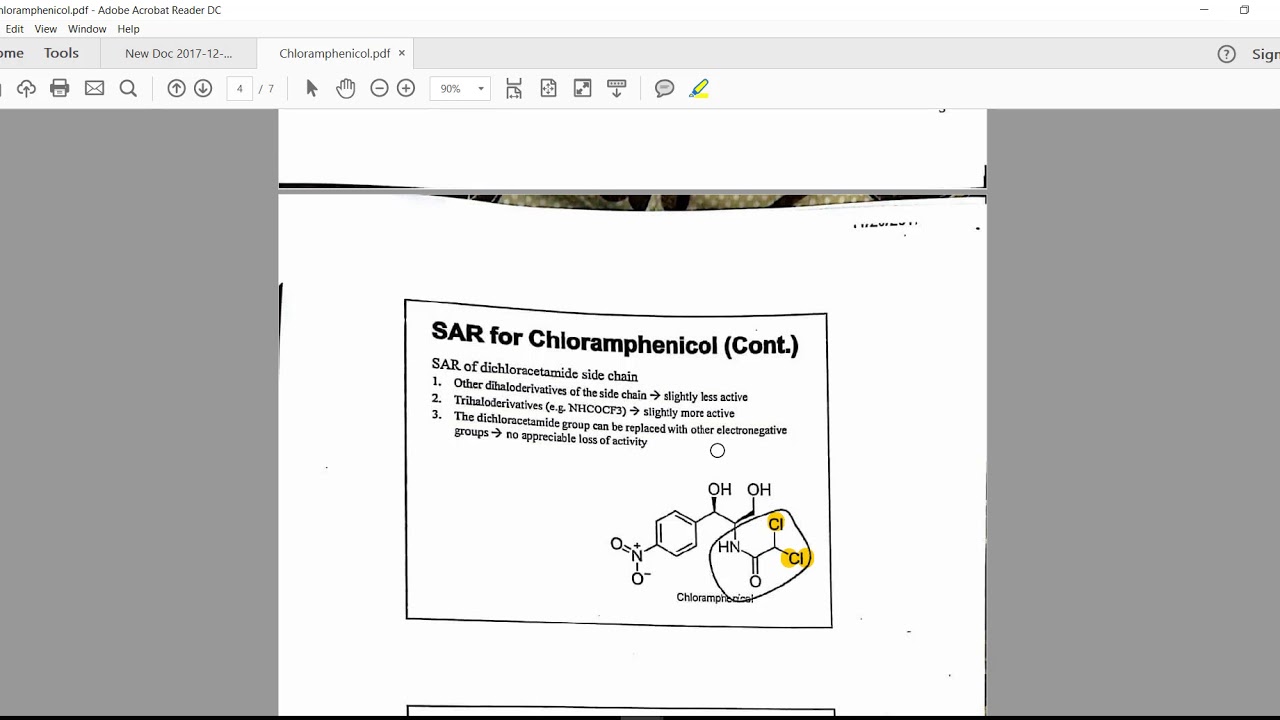Image resolution: width=1280 pixels, height=720 pixels.
Task: Switch to New Doc 2017-12 tab
Action: [178, 54]
